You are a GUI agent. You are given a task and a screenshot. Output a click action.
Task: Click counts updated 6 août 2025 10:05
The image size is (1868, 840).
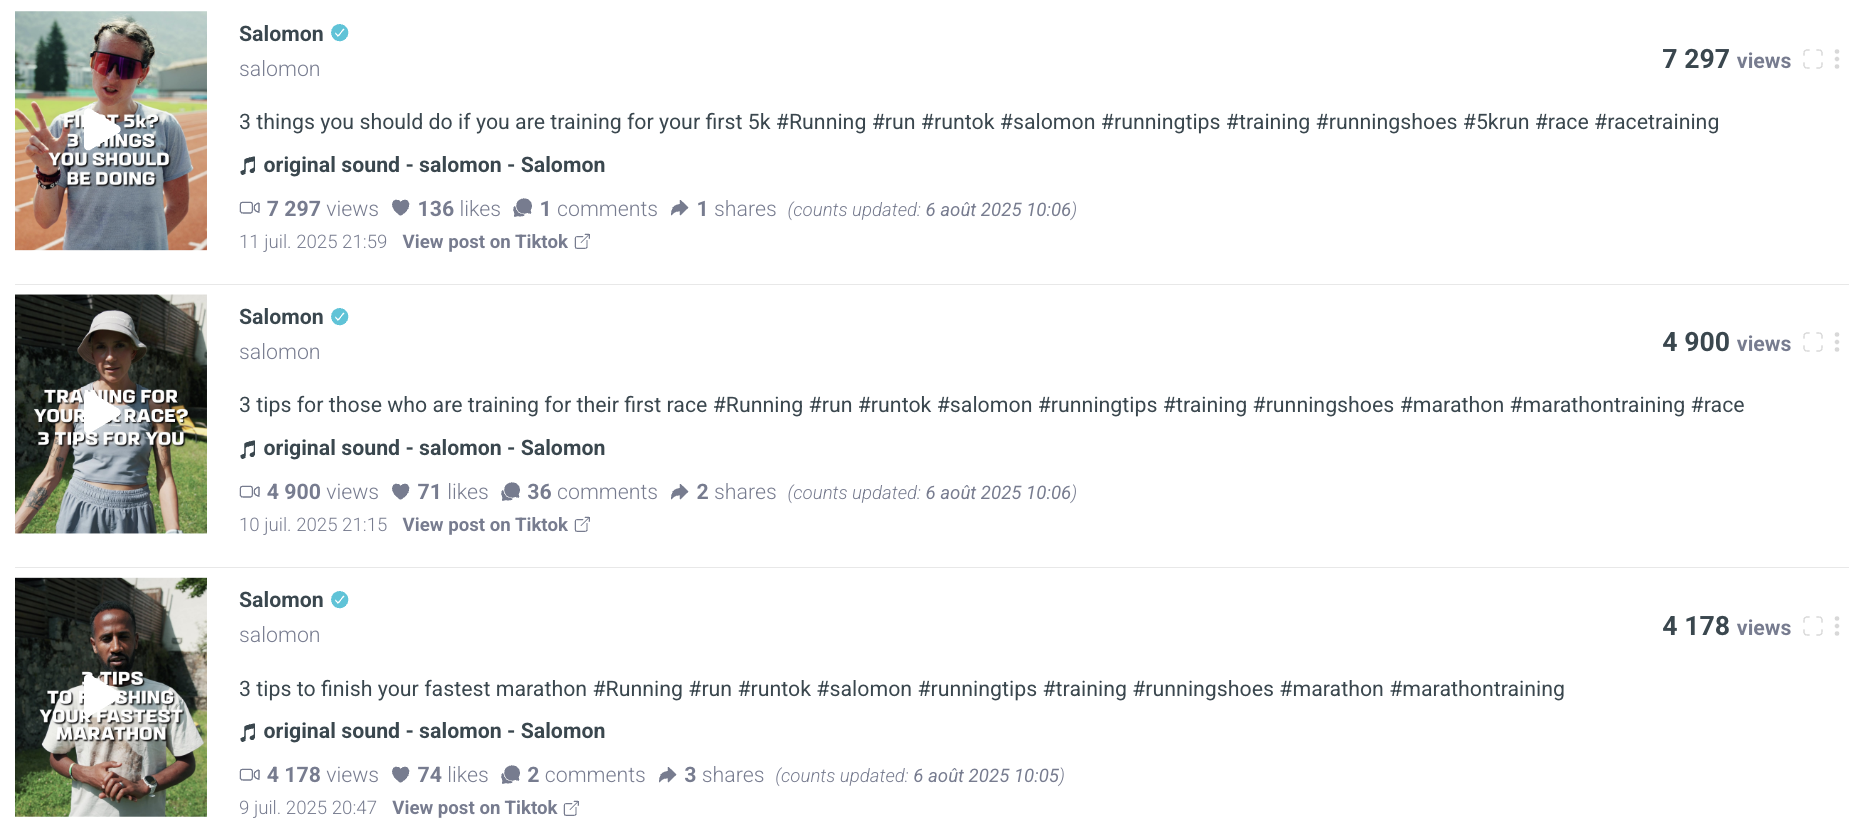tap(920, 776)
